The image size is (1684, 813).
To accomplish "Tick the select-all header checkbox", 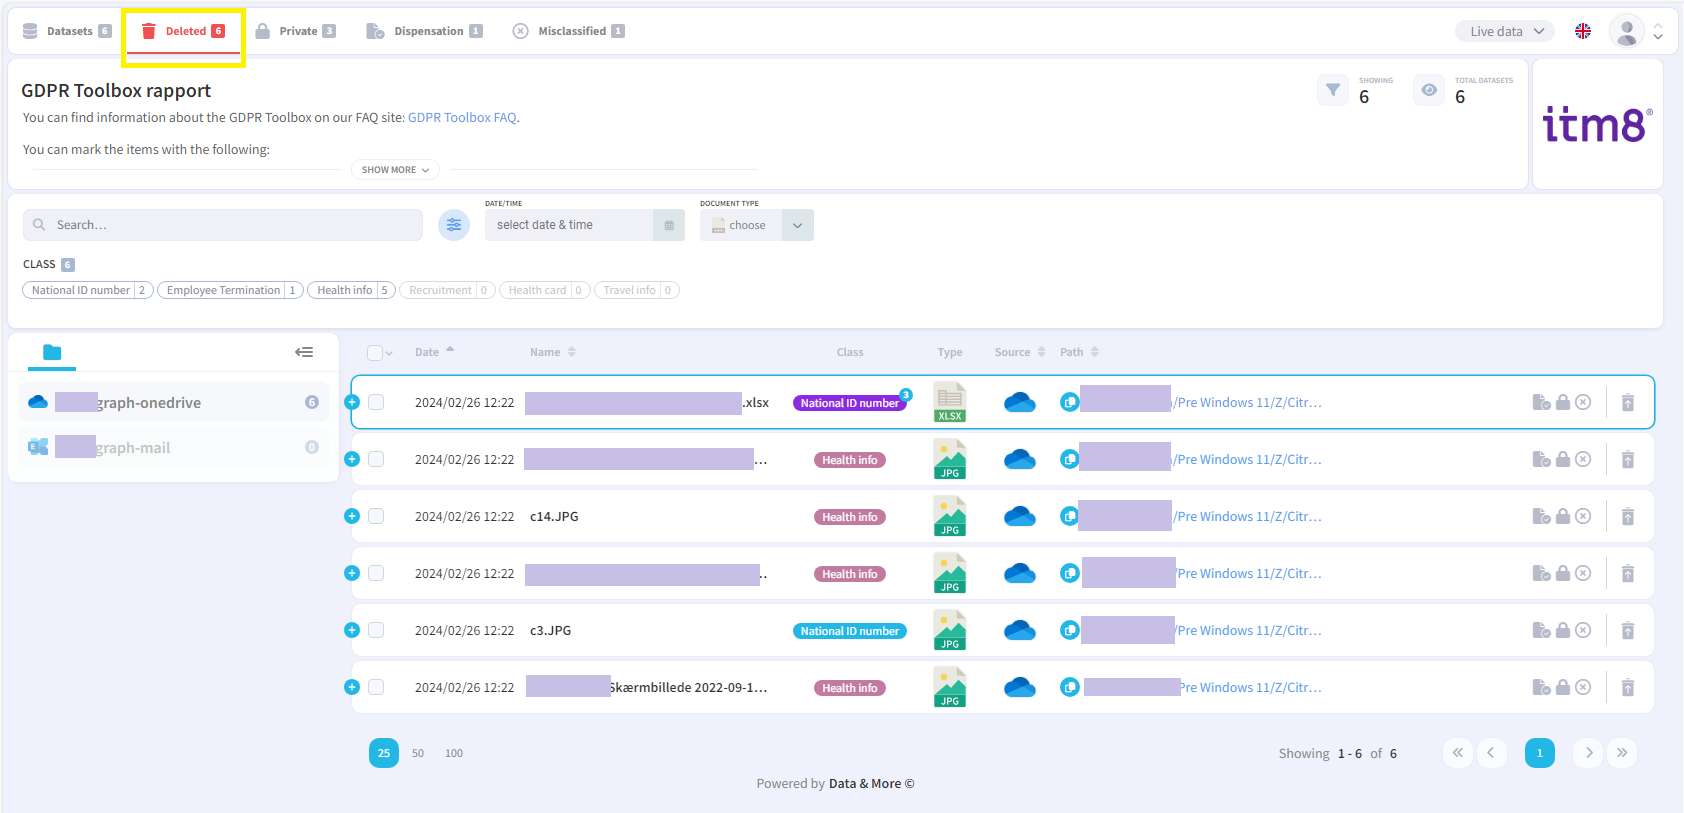I will pos(375,352).
